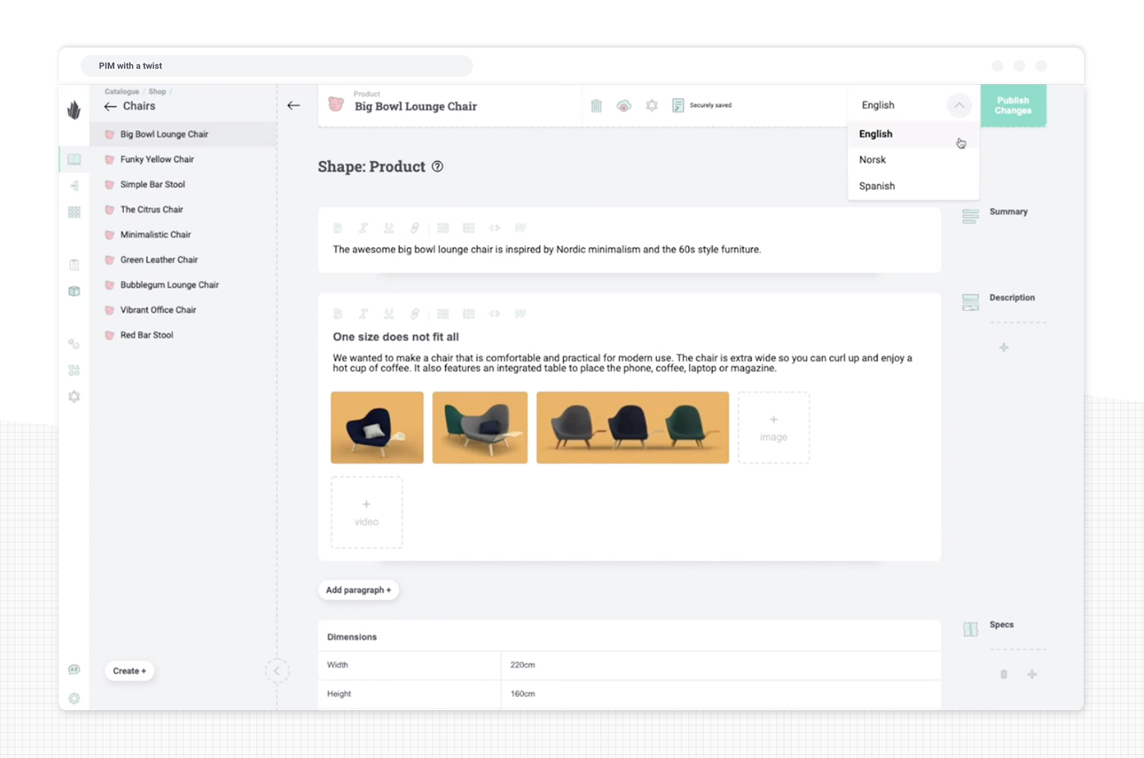Open the grid icon in left rail

tap(74, 212)
